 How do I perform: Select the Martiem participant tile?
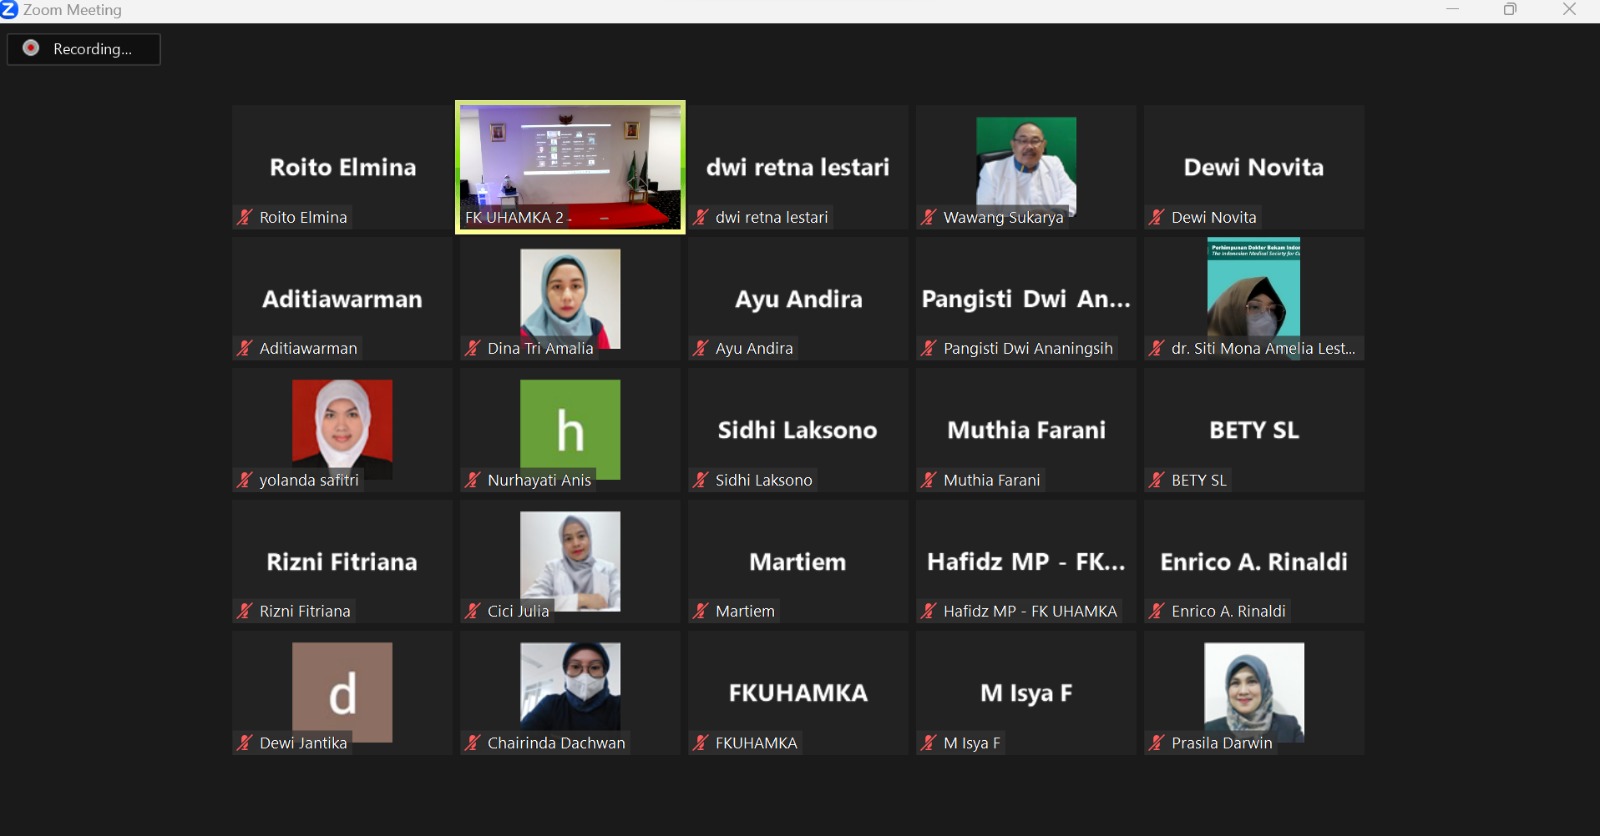coord(798,561)
